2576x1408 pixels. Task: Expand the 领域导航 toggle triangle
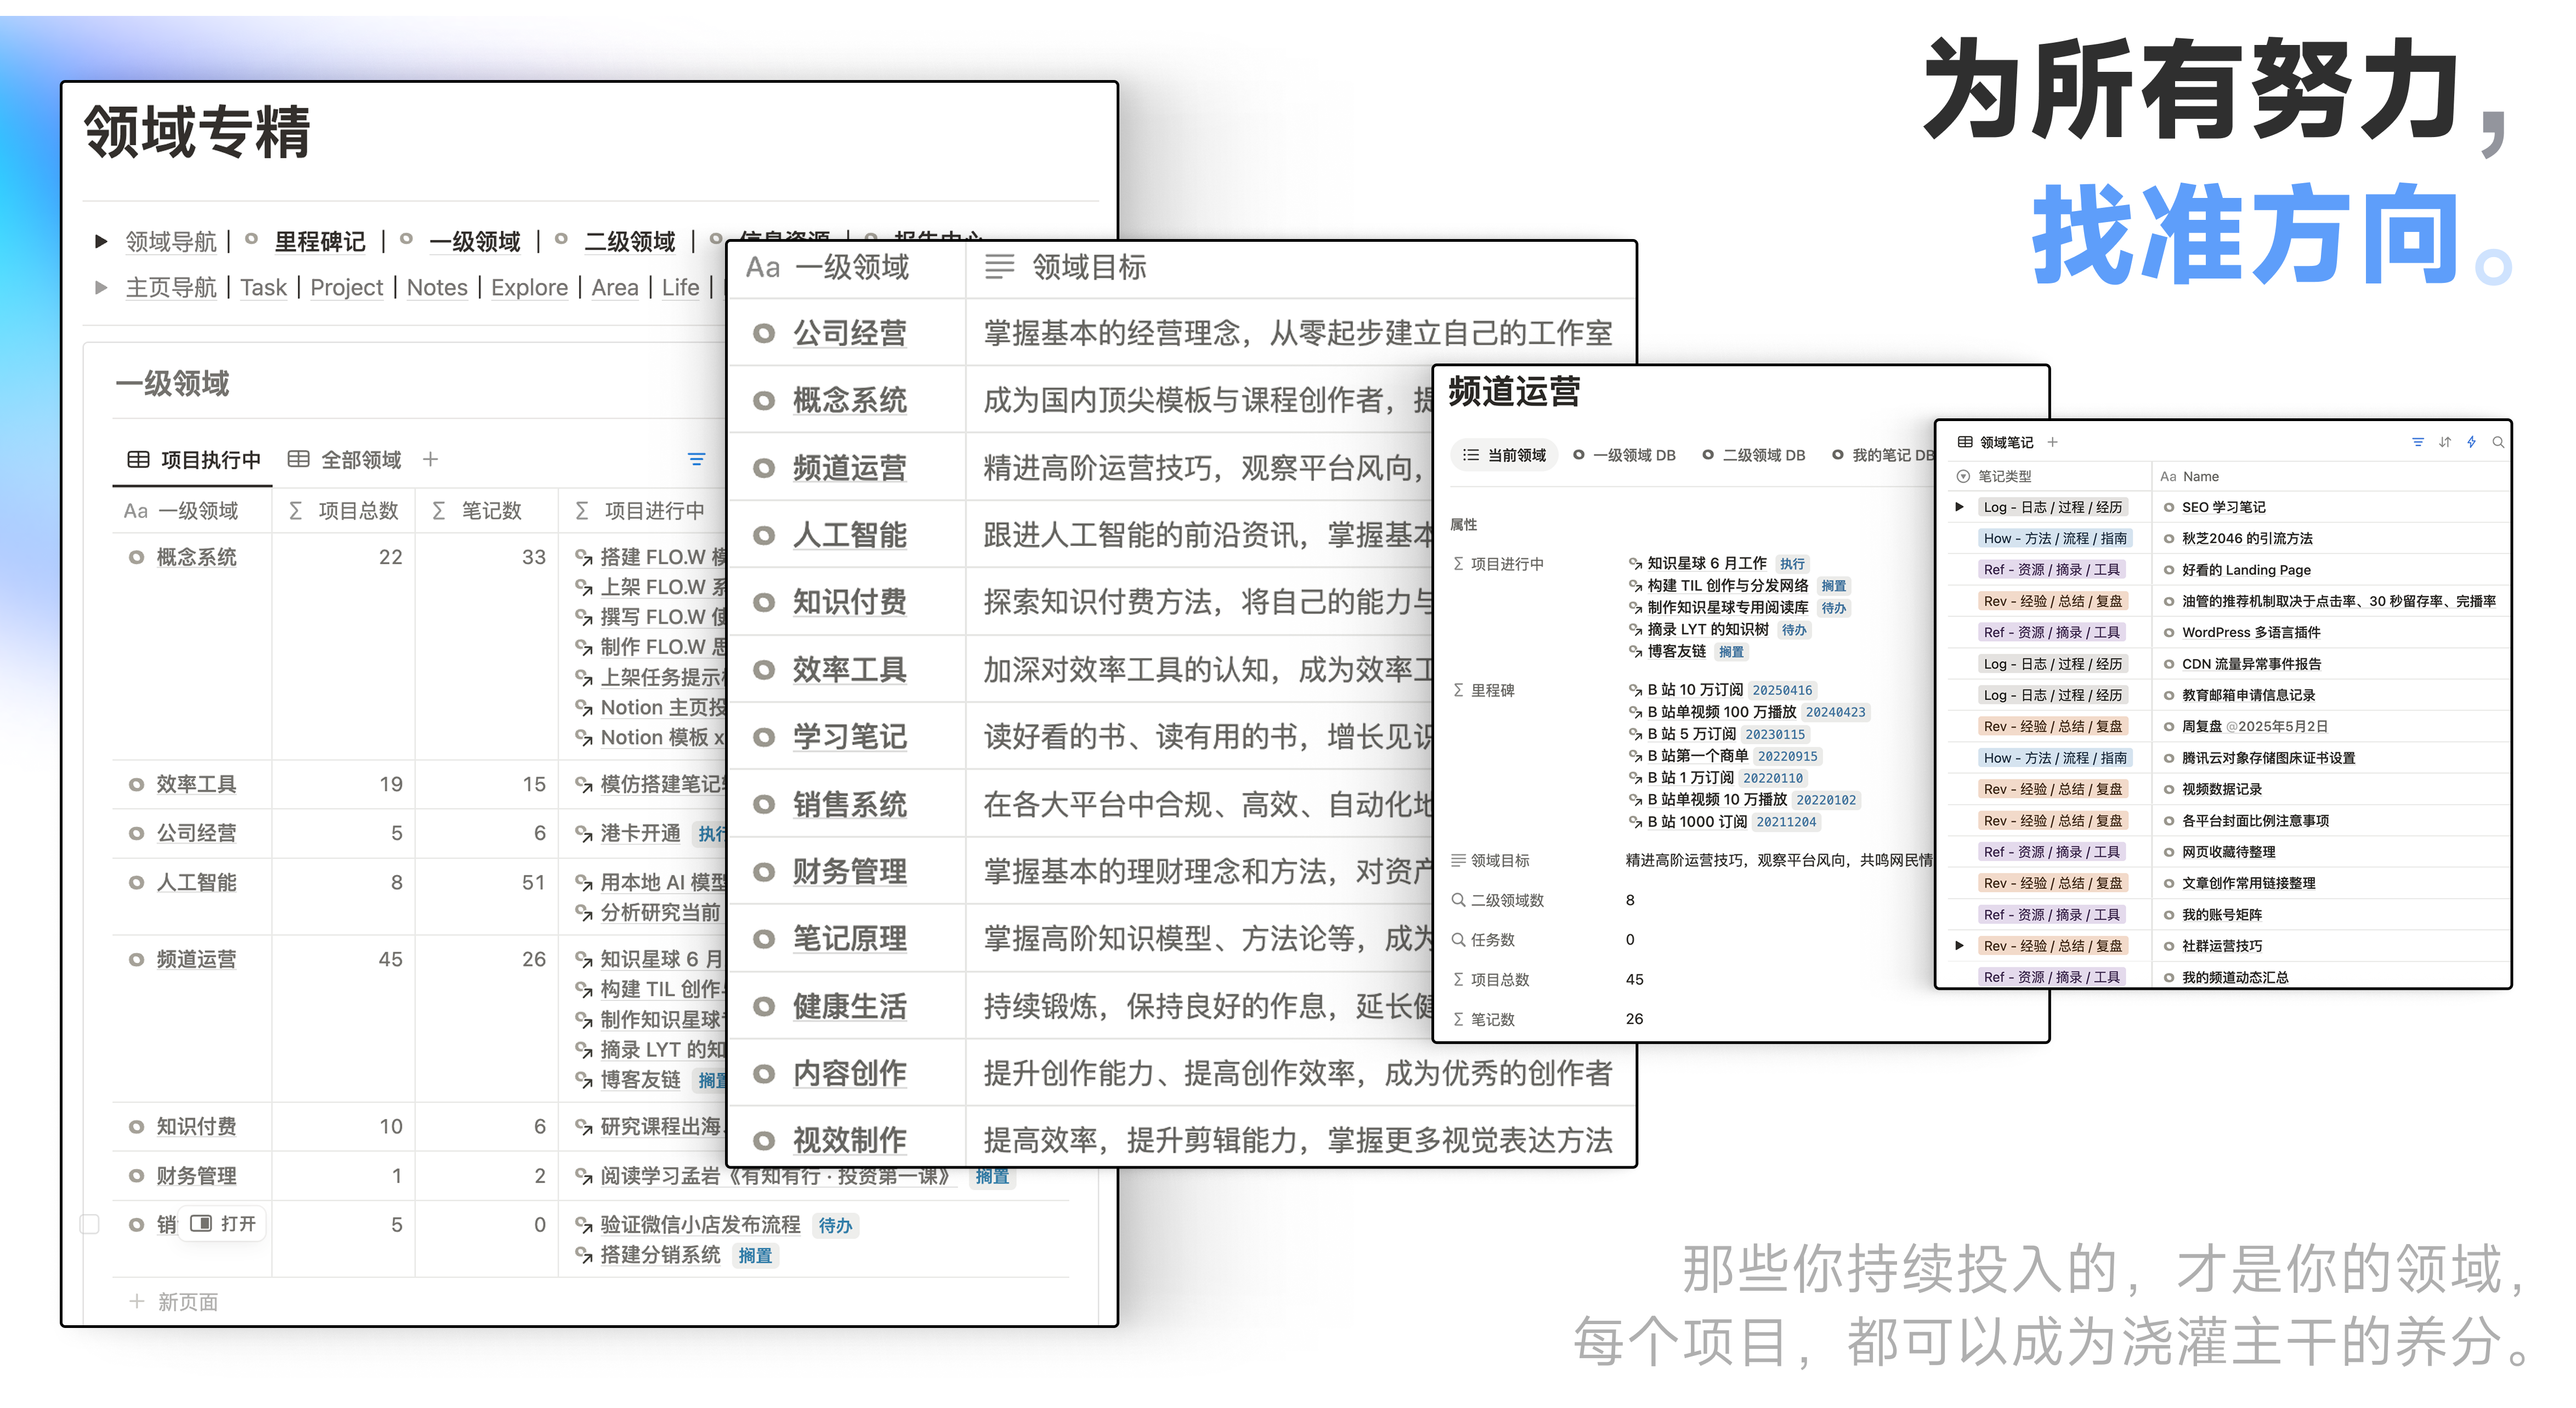(x=100, y=241)
